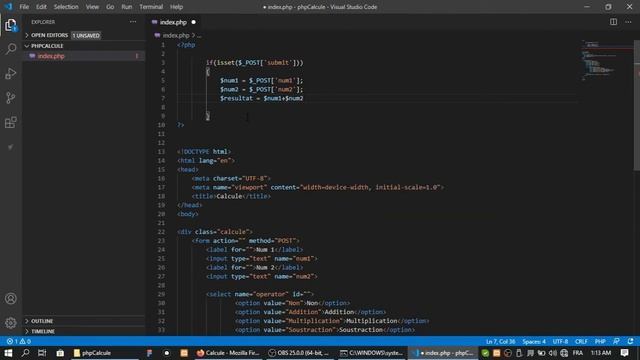Open Task View on the taskbar

tap(42, 353)
